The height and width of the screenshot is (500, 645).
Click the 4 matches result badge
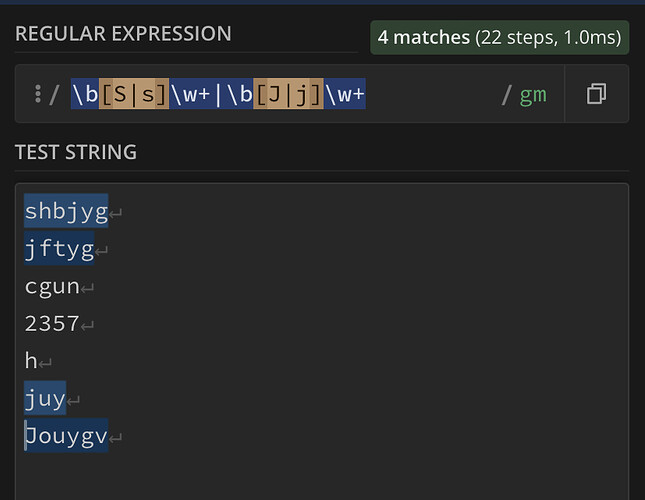[499, 38]
